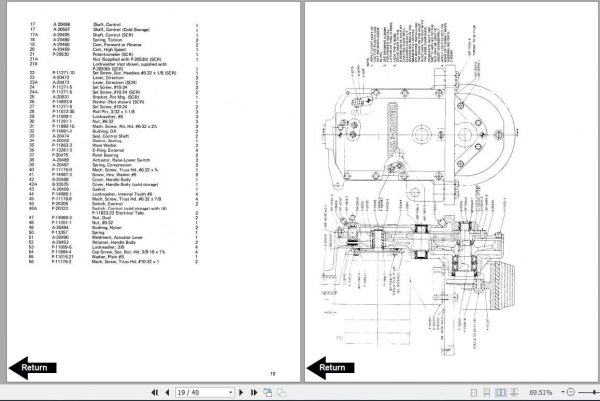The width and height of the screenshot is (600, 401).
Task: Jump to the last page
Action: pyautogui.click(x=254, y=392)
